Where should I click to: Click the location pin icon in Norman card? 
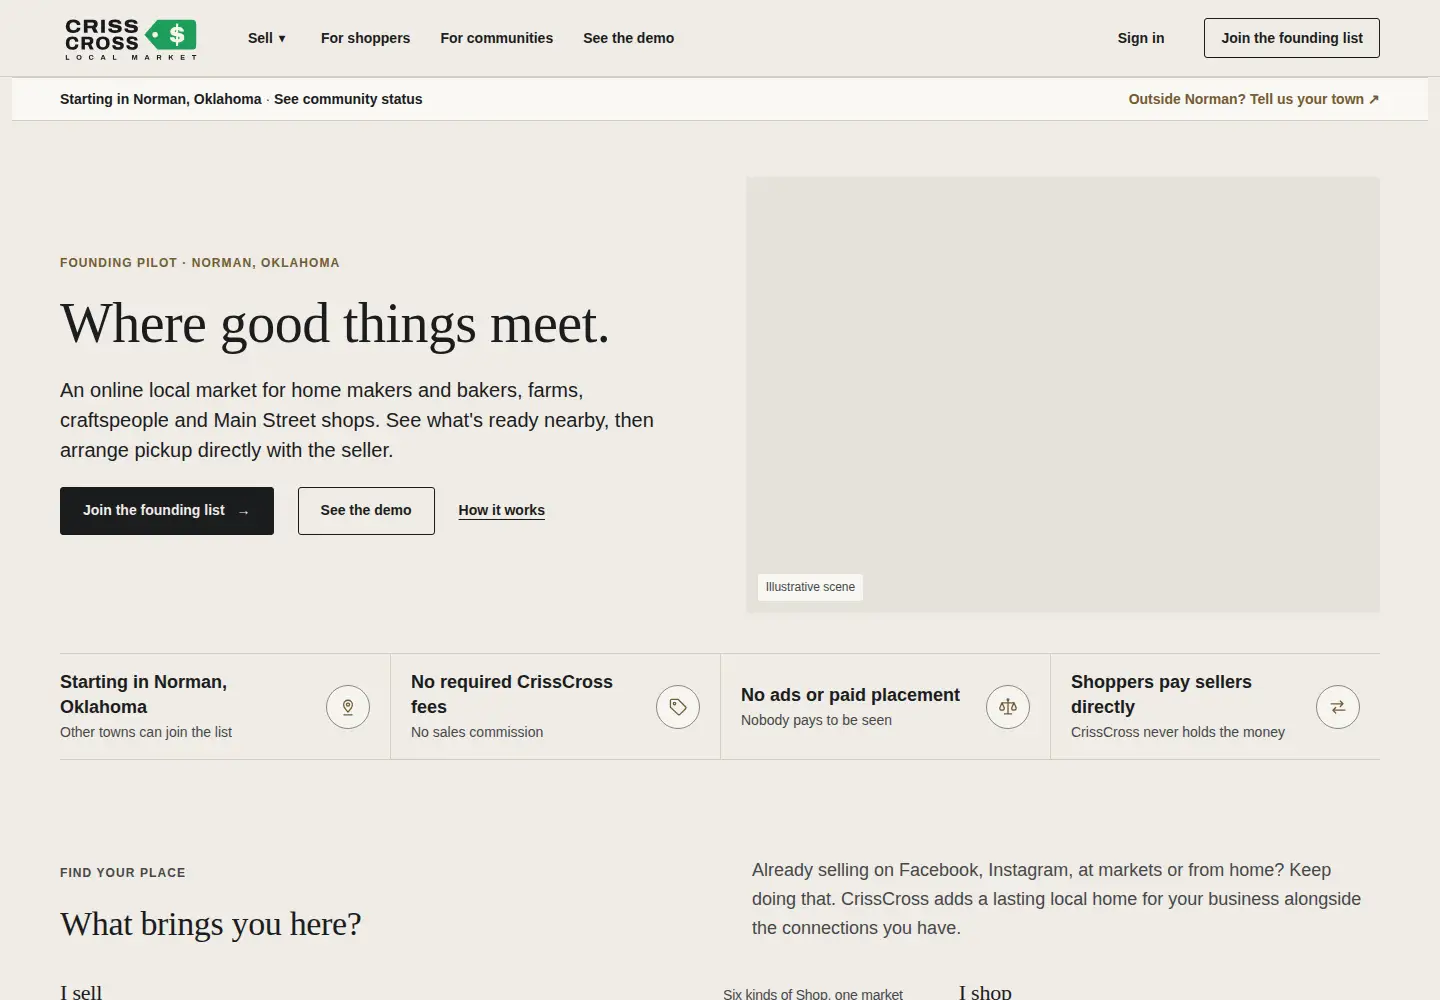[348, 707]
